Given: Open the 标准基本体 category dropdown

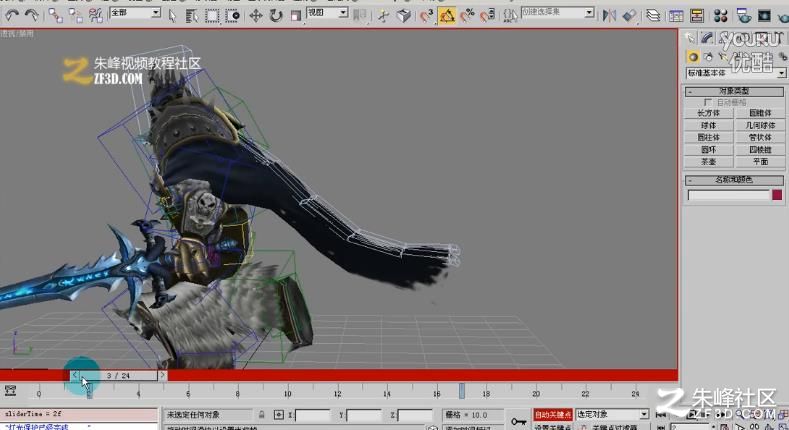Looking at the screenshot, I should pos(735,73).
